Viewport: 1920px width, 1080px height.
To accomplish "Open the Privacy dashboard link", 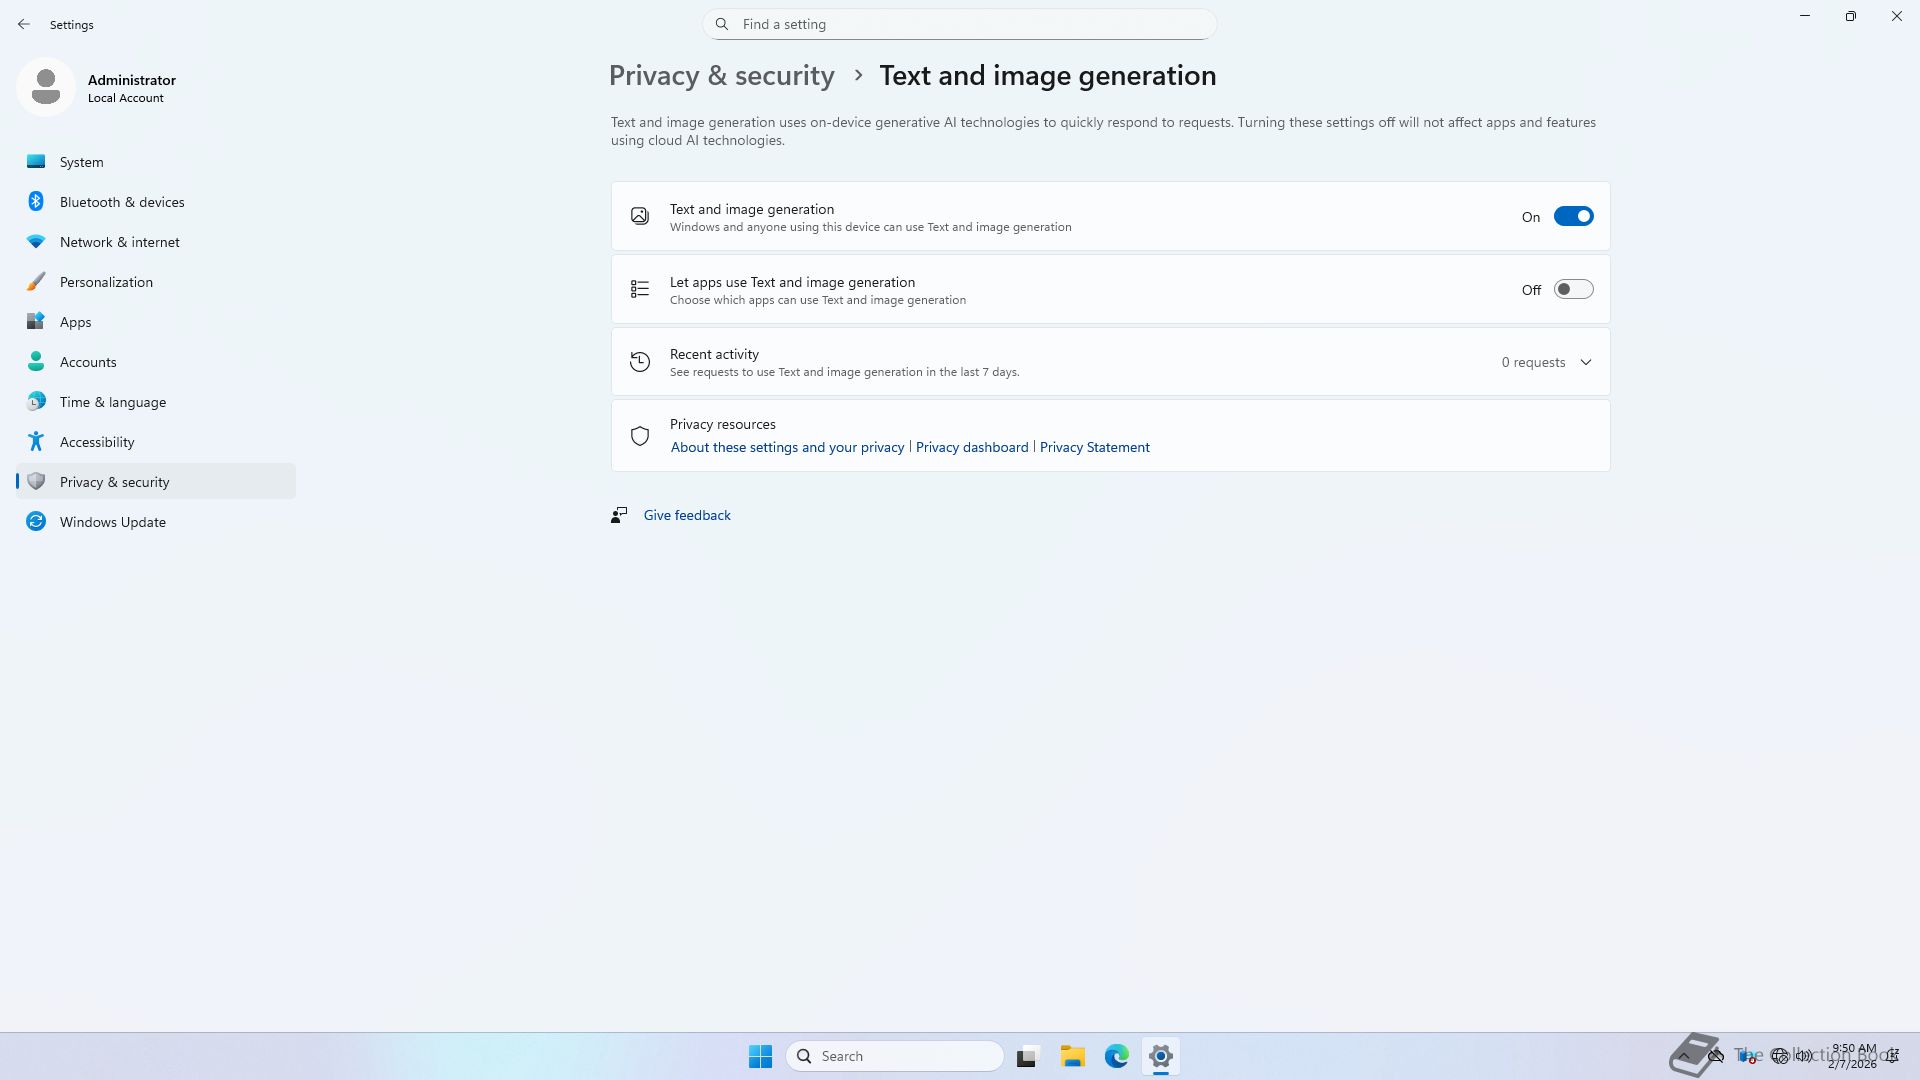I will 971,448.
